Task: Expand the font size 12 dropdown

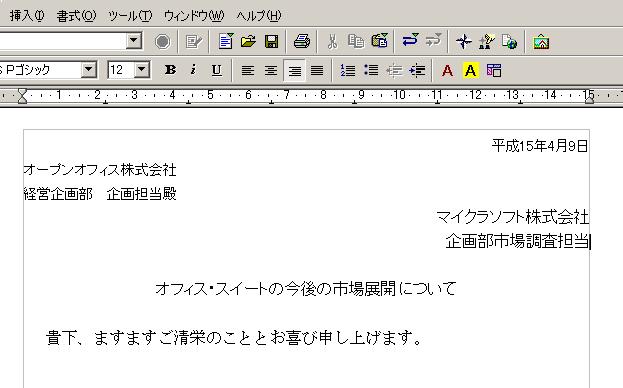Action: pyautogui.click(x=141, y=70)
